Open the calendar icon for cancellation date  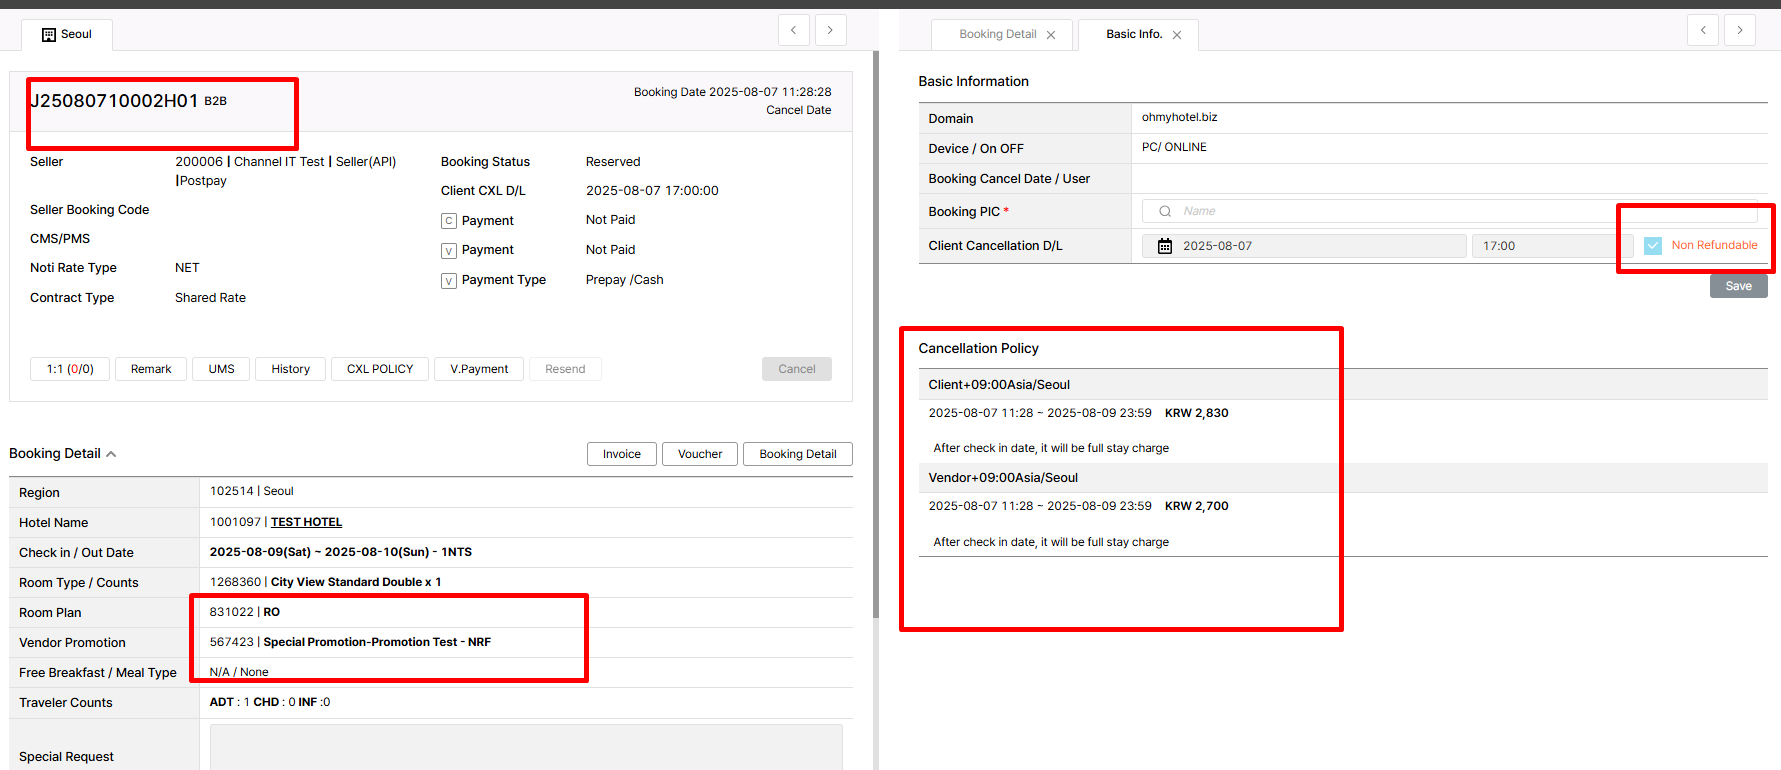click(x=1165, y=246)
